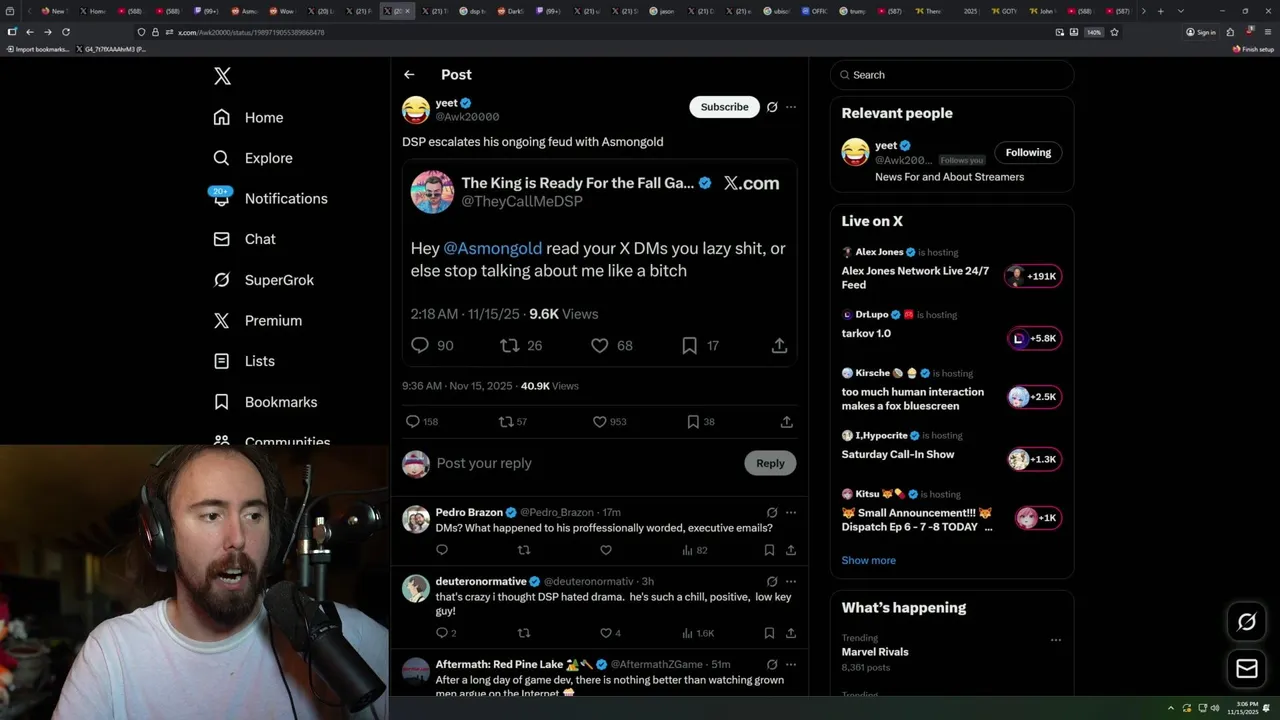Click the browser address bar URL
Viewport: 1280px width, 720px height.
(251, 32)
